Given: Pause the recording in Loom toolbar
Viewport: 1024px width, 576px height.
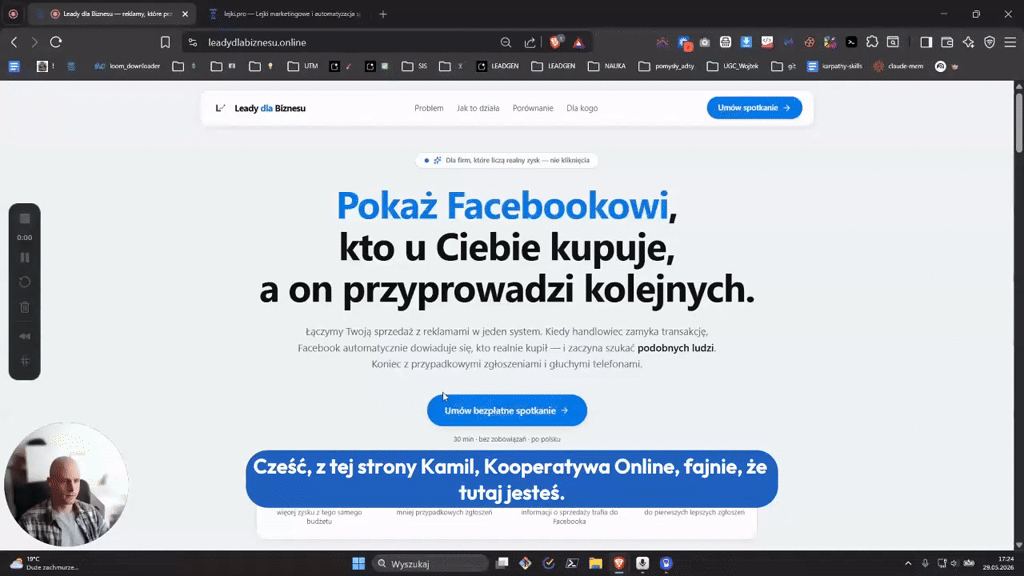Looking at the screenshot, I should point(25,257).
